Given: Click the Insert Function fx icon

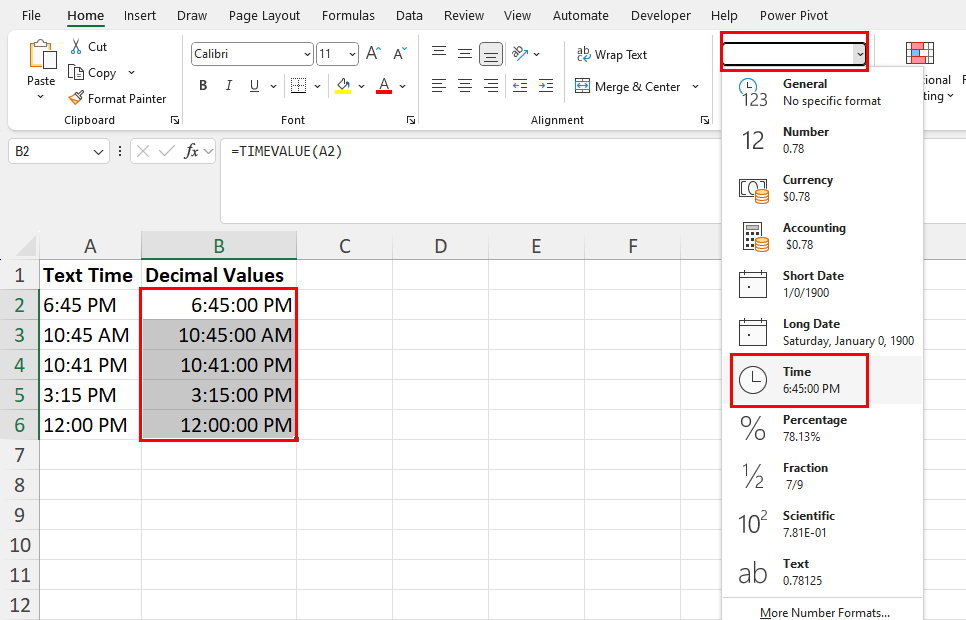Looking at the screenshot, I should click(192, 151).
